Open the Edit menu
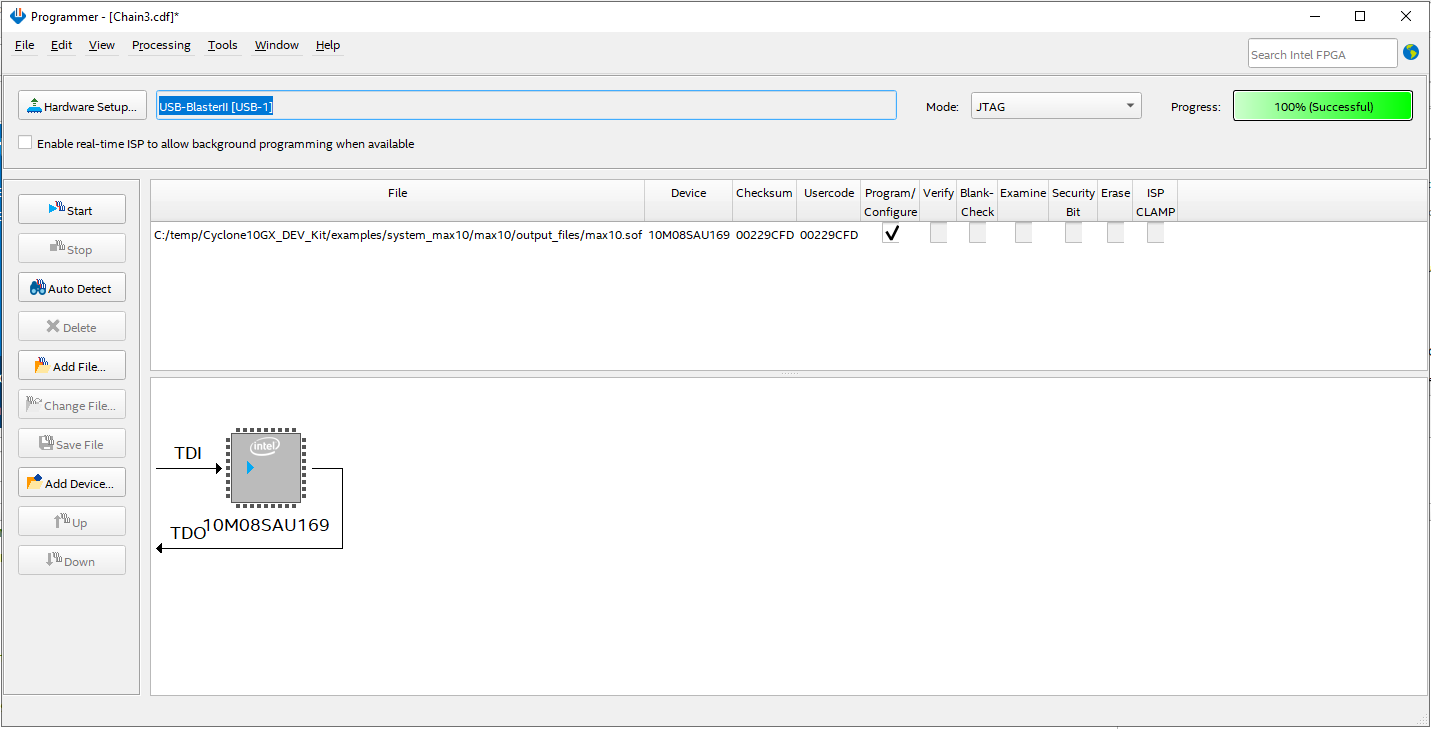 pos(62,45)
